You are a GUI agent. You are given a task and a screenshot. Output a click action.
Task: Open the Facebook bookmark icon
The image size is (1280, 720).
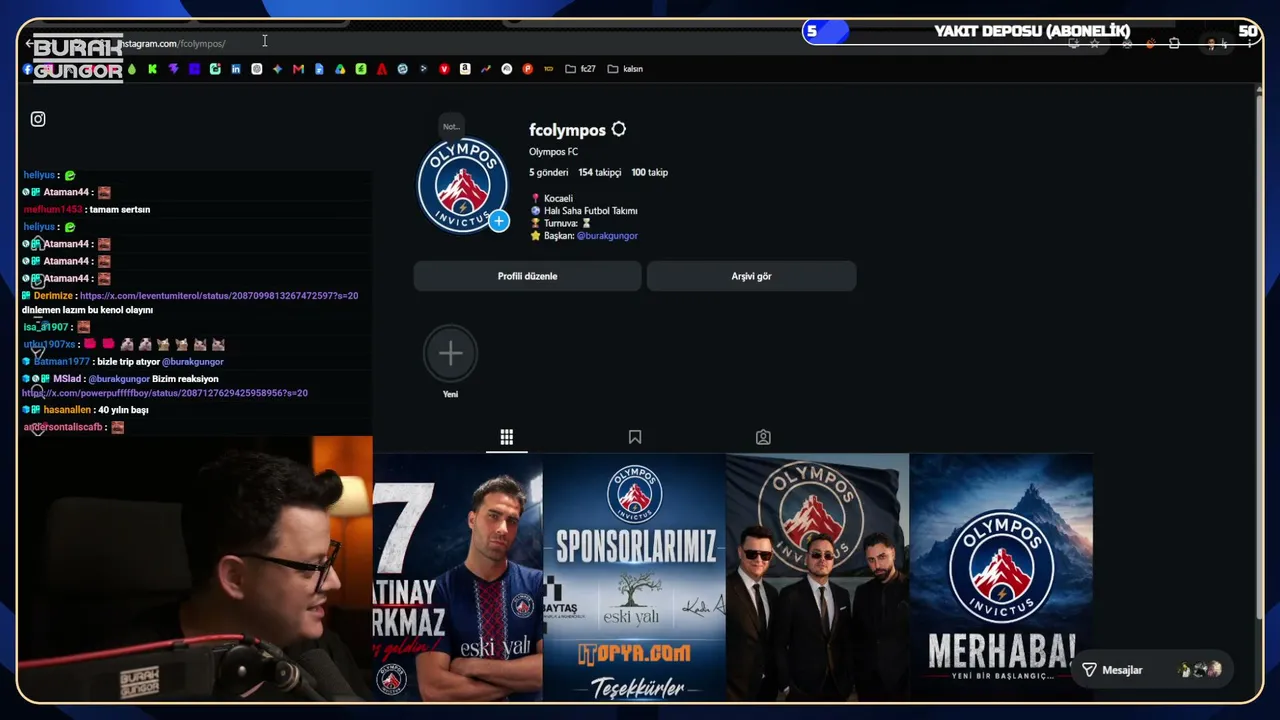(x=28, y=69)
